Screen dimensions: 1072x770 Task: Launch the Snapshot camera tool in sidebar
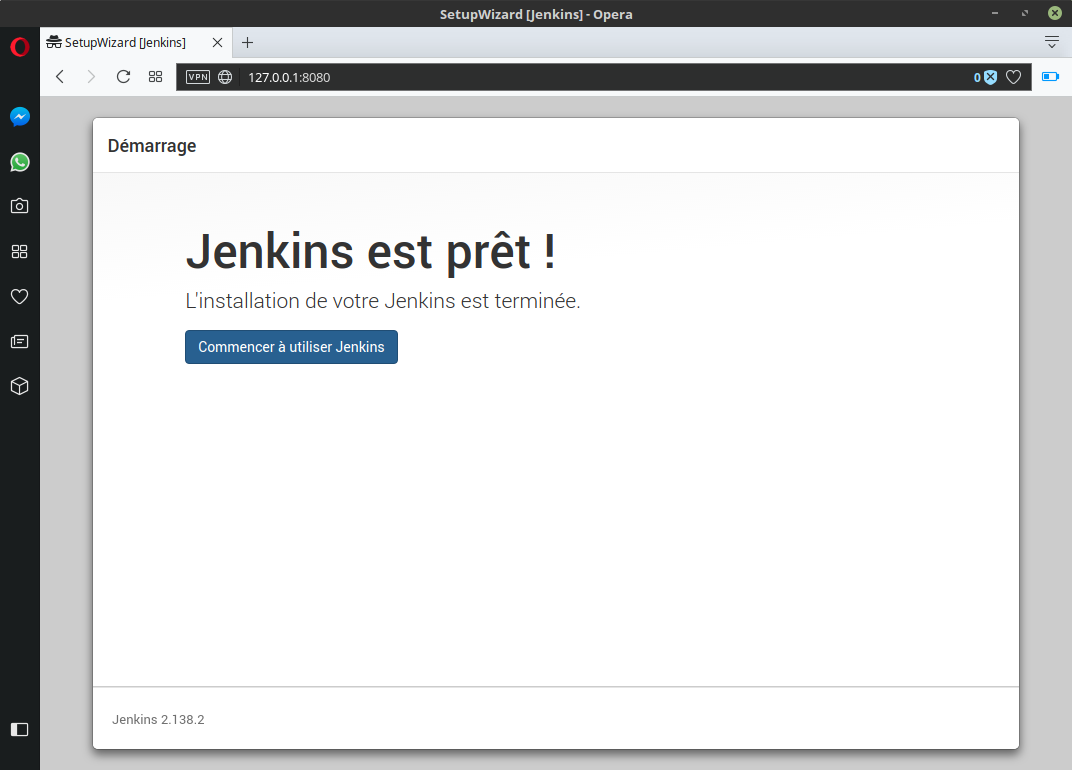19,206
